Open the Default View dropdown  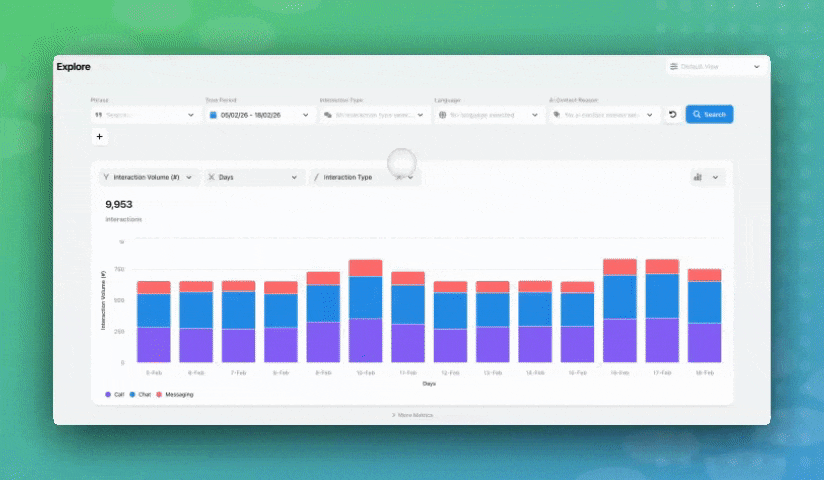(x=716, y=67)
